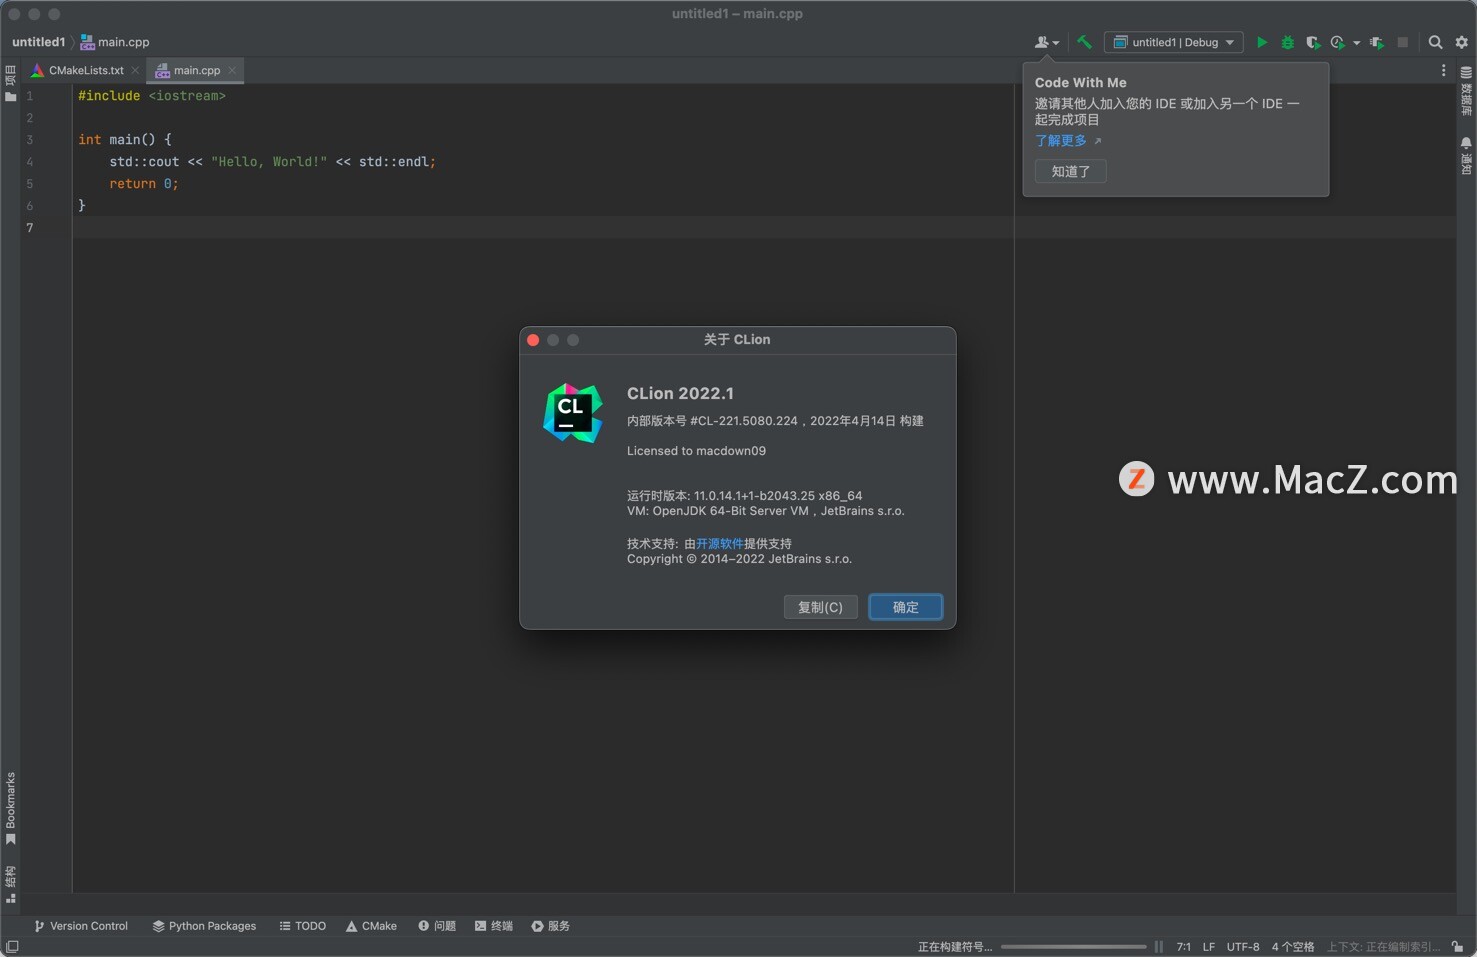Switch to the CMakeLists.txt tab

(86, 70)
